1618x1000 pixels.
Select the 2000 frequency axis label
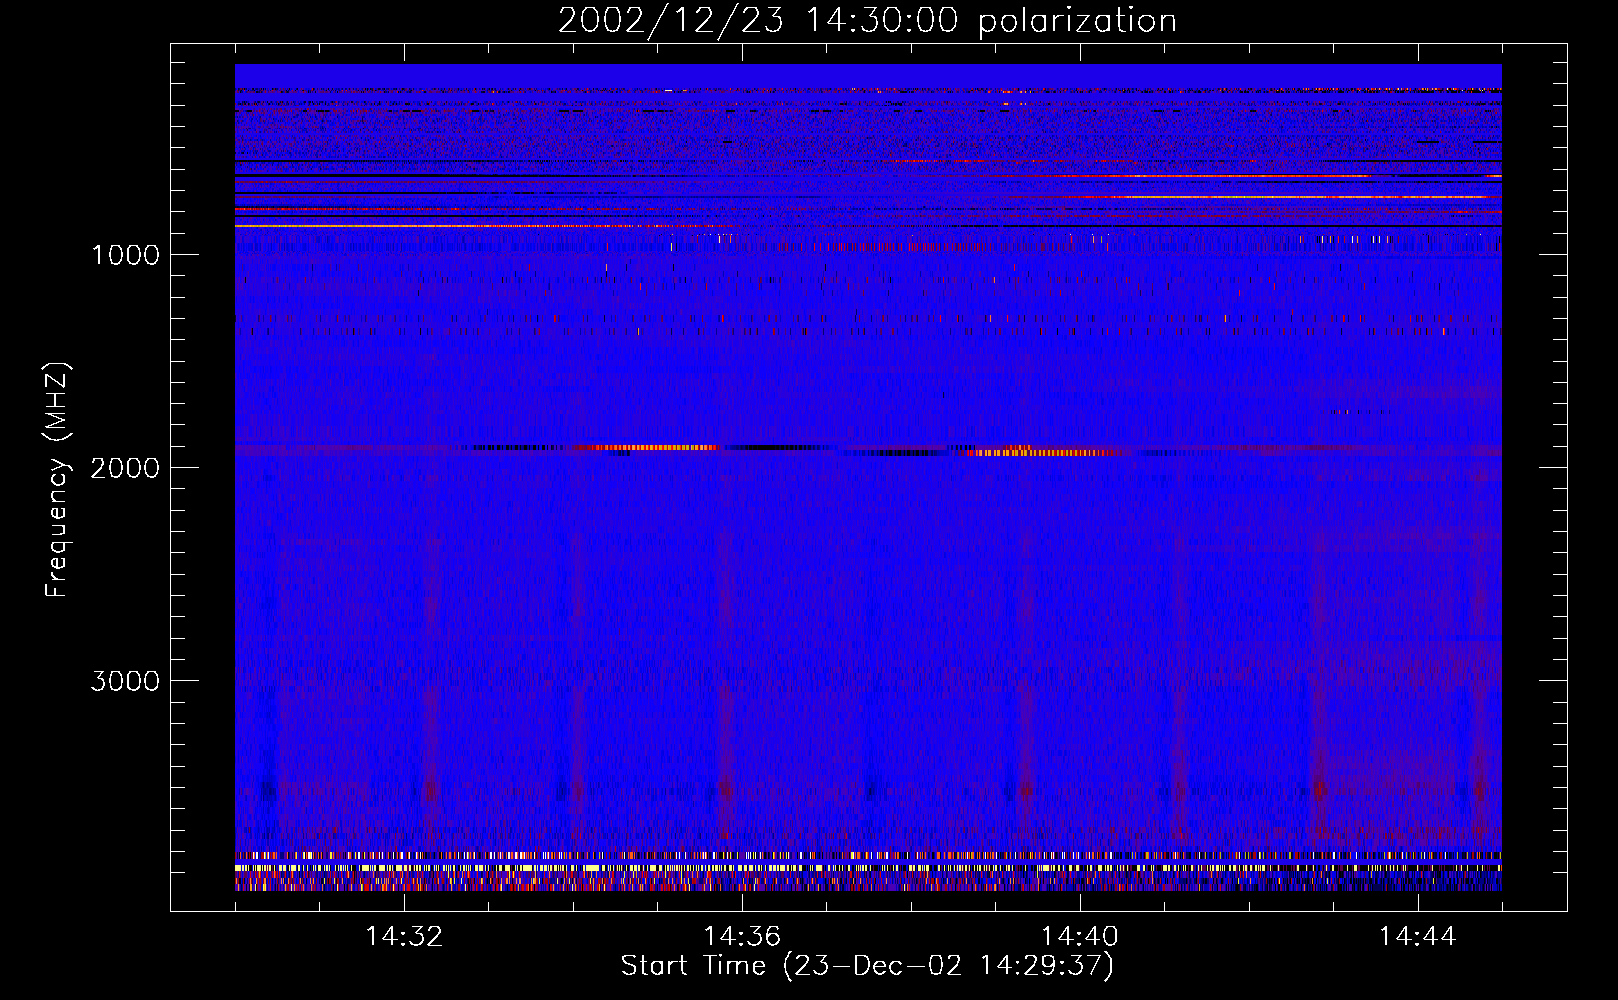pos(125,468)
